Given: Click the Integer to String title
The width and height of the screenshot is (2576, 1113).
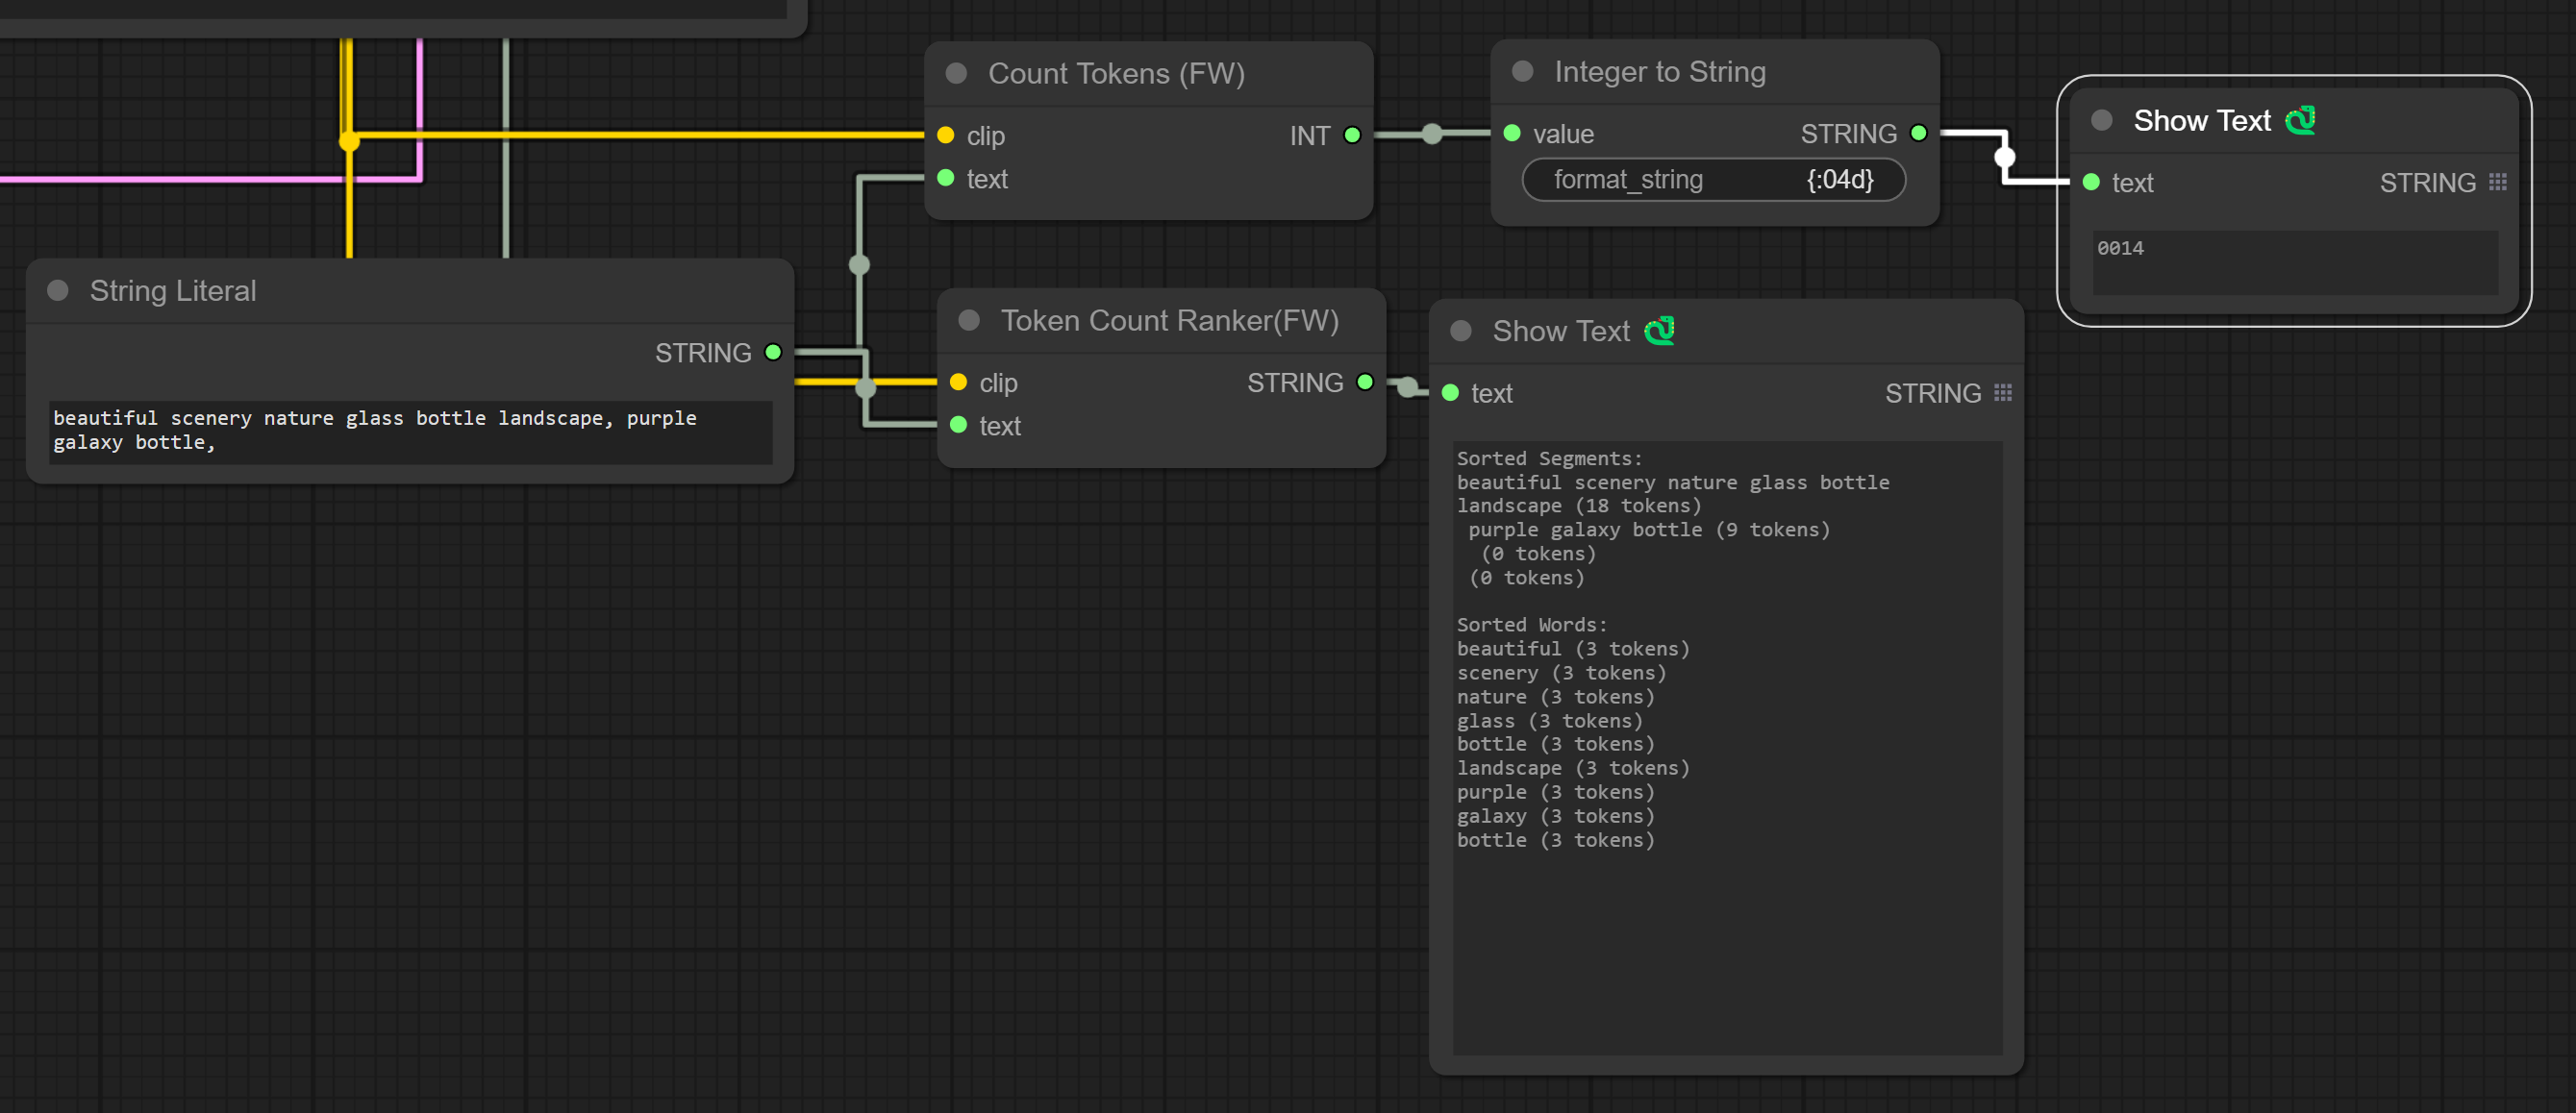Looking at the screenshot, I should pos(1659,71).
